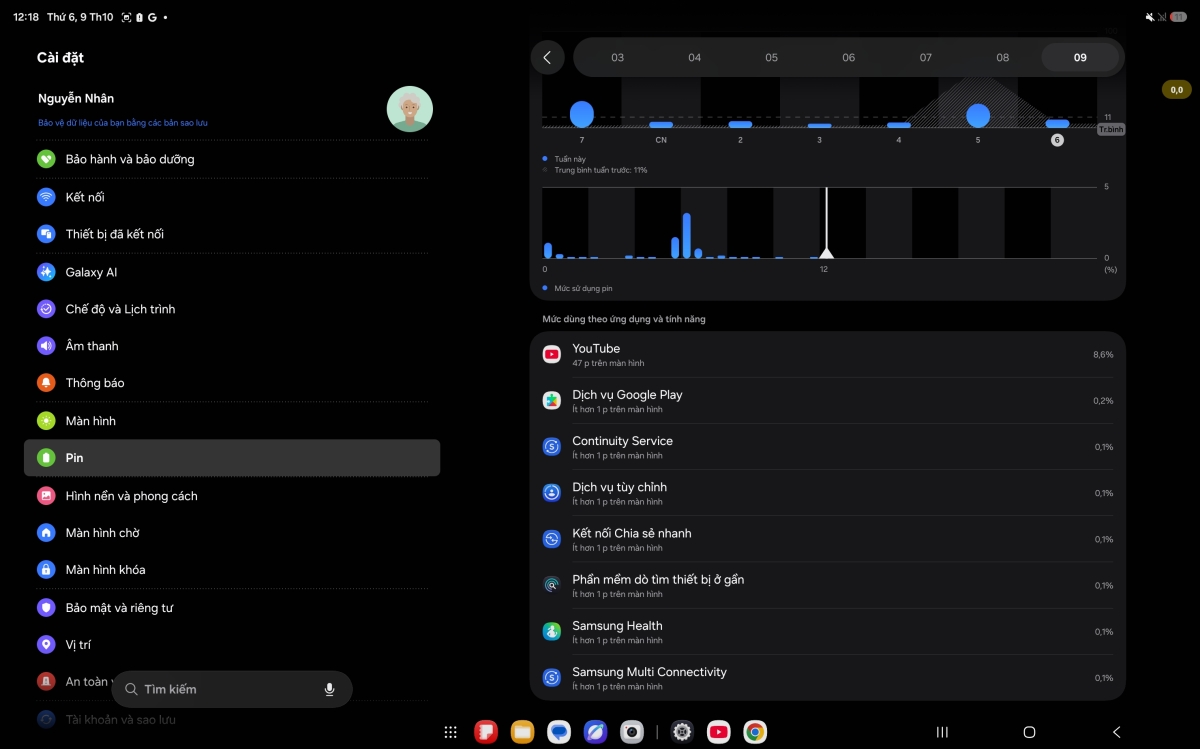Open the Settings gear in the taskbar
1200x749 pixels.
coord(682,732)
